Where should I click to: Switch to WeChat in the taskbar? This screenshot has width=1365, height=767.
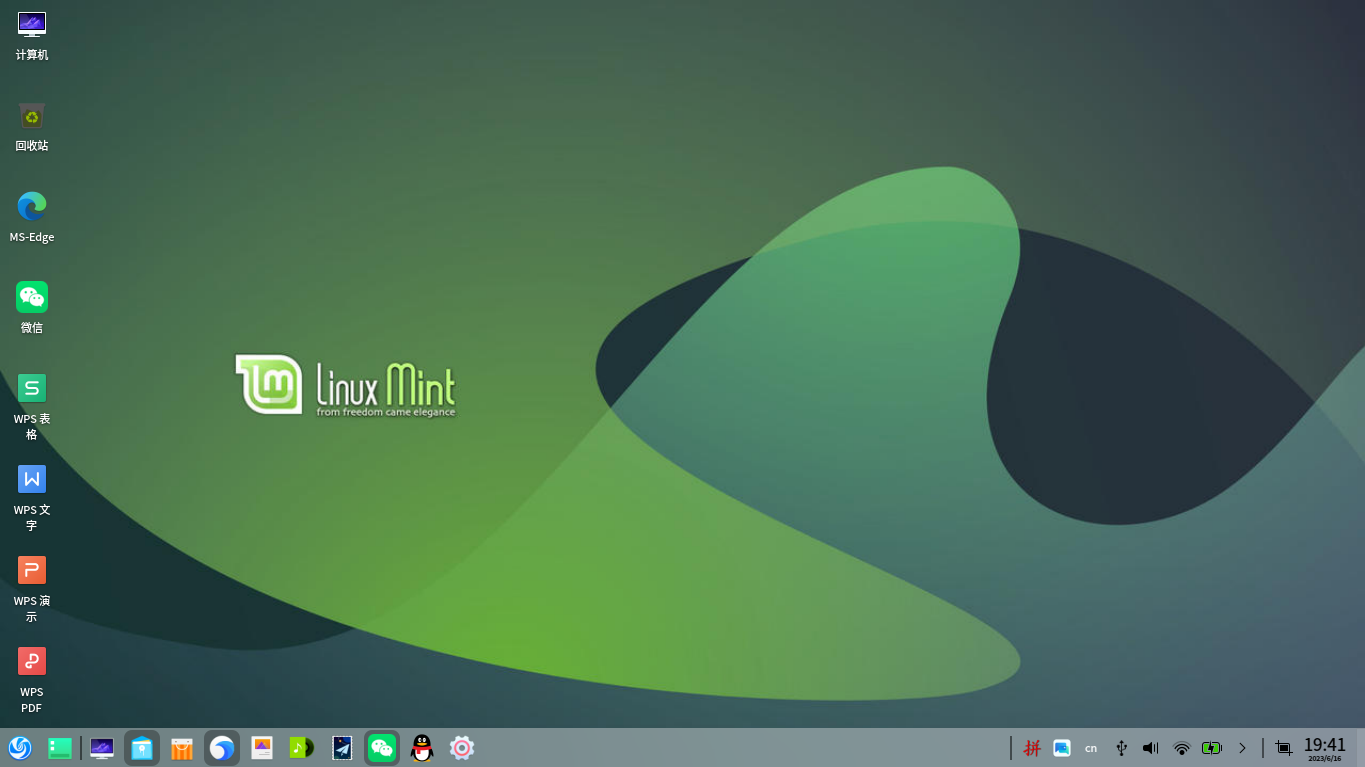click(382, 748)
